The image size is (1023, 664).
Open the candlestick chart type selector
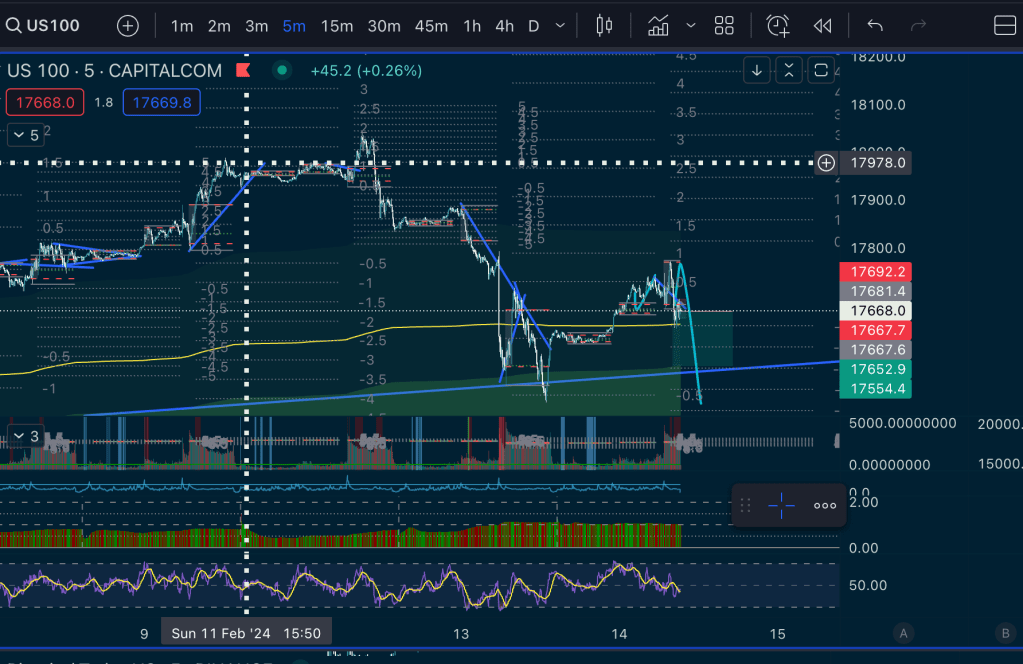[x=603, y=26]
